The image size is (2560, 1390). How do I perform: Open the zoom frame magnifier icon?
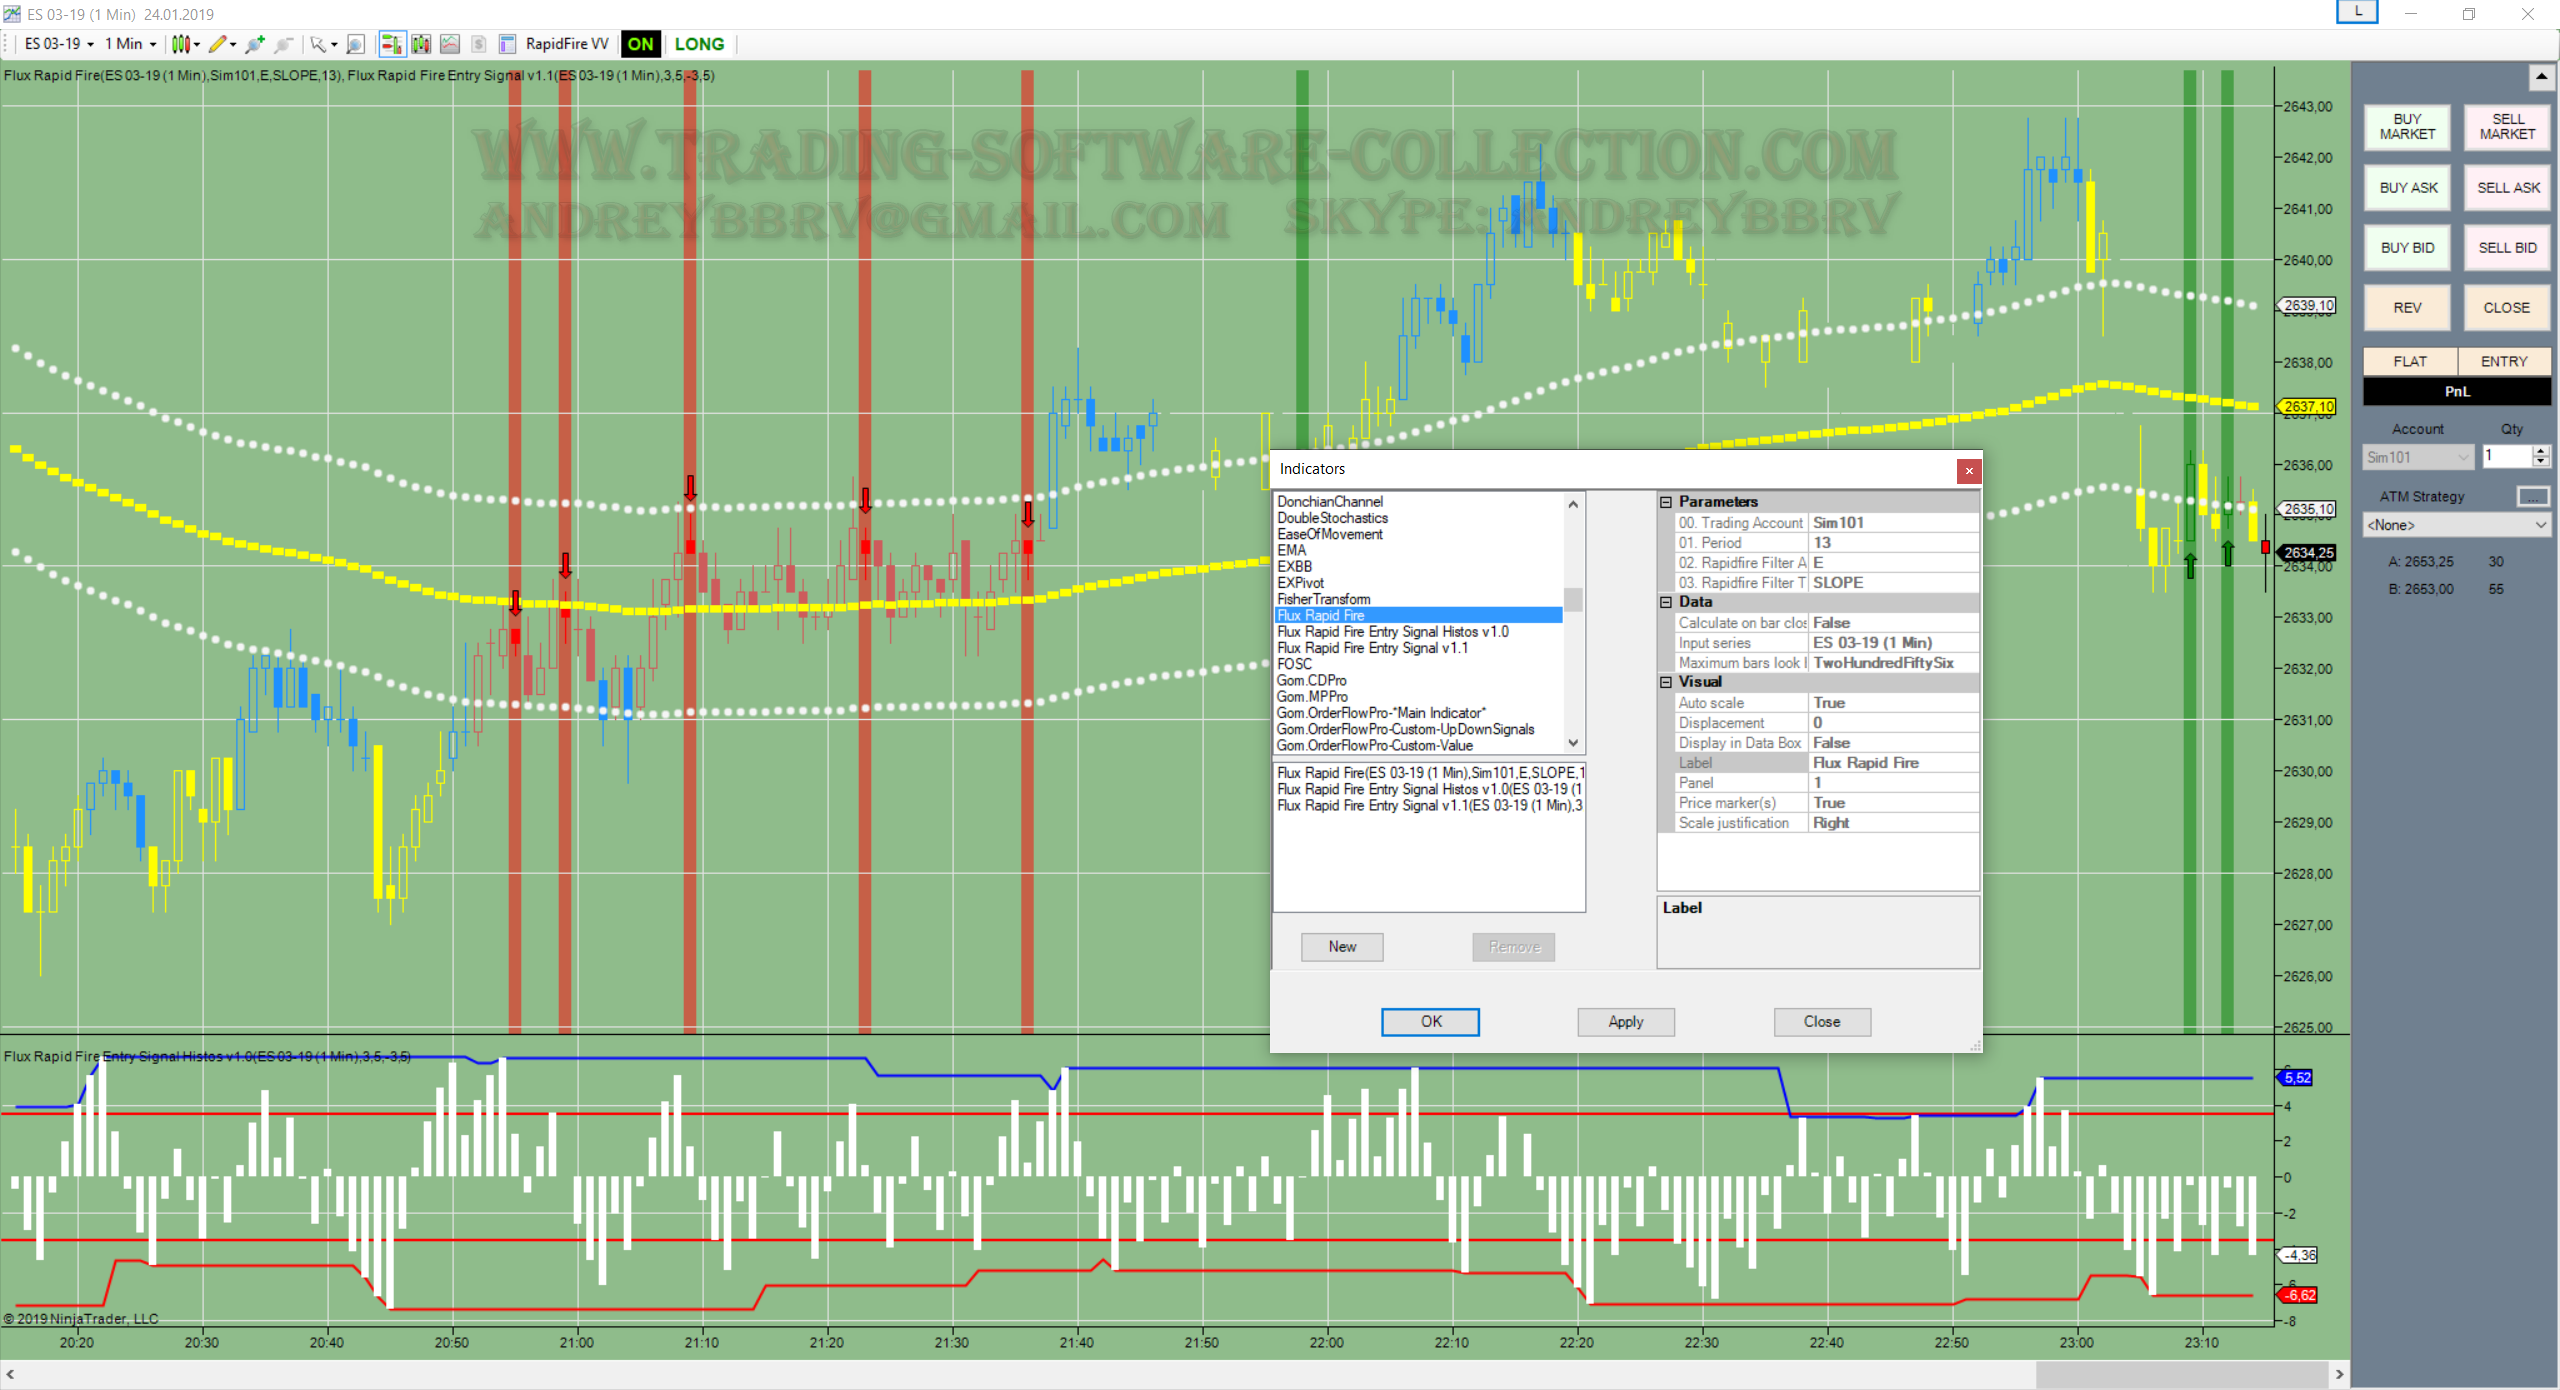355,44
